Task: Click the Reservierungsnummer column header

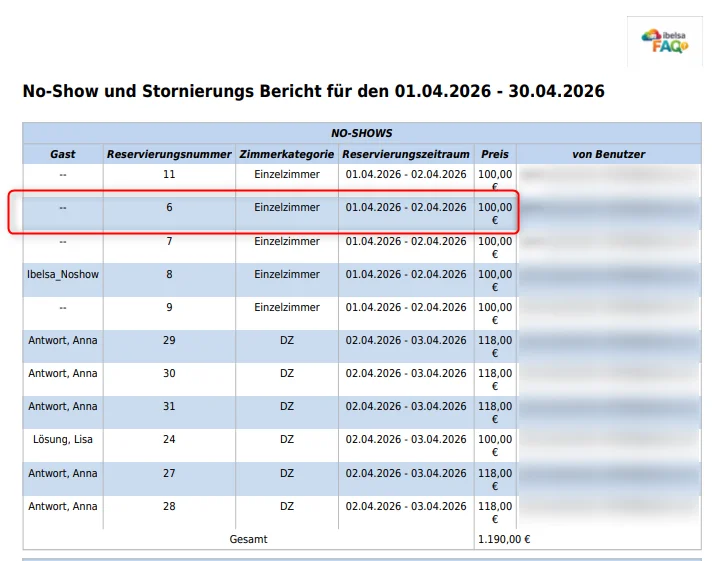Action: pos(169,154)
